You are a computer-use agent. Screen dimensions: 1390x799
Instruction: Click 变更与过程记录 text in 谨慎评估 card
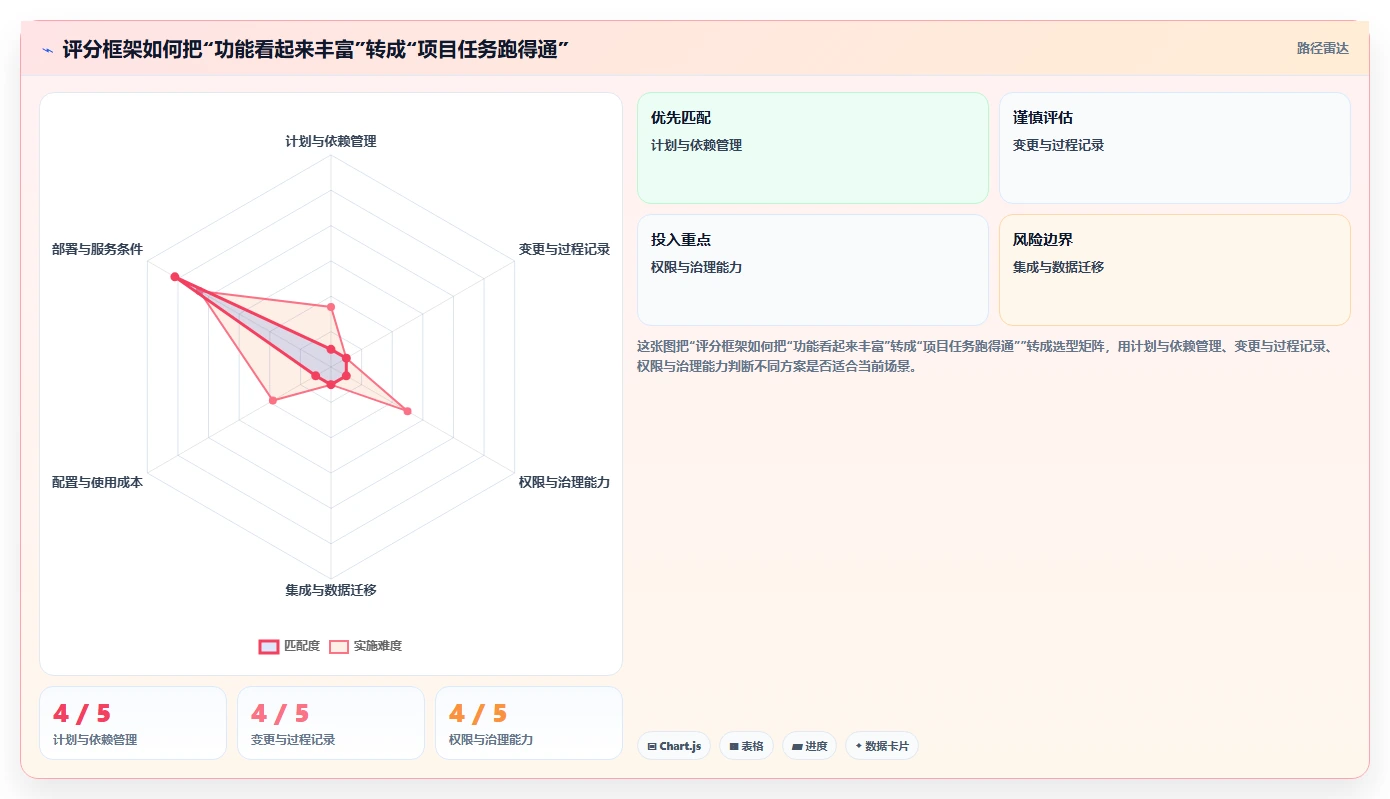[1059, 145]
